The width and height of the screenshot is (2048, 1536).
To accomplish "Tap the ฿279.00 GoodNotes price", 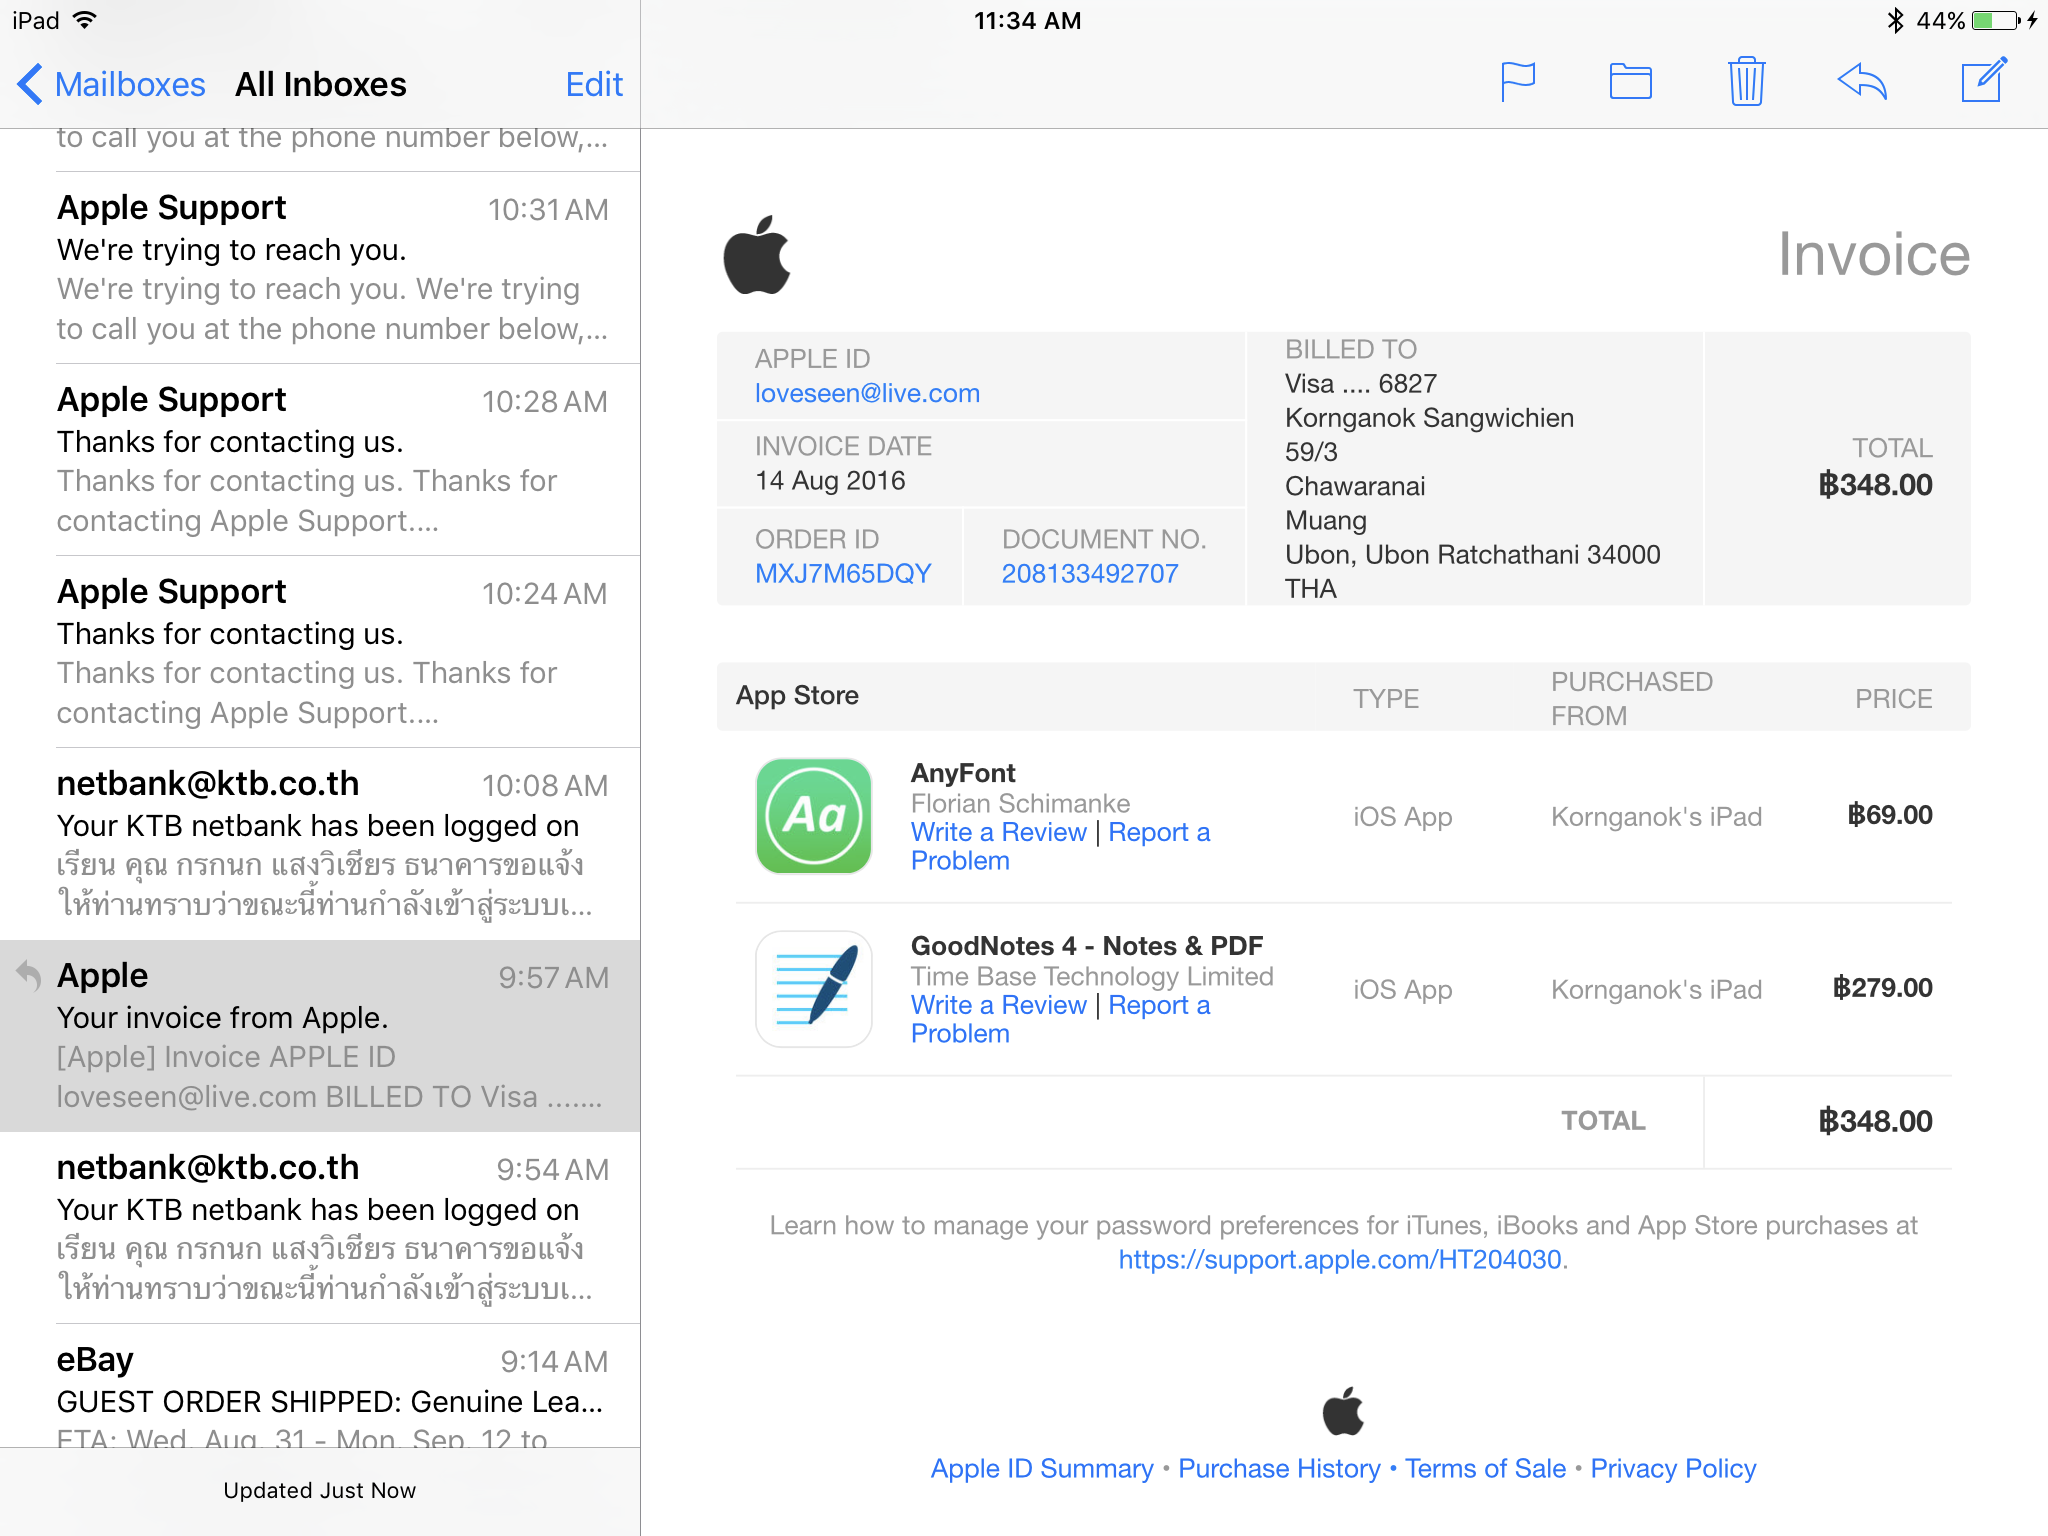I will click(1882, 988).
